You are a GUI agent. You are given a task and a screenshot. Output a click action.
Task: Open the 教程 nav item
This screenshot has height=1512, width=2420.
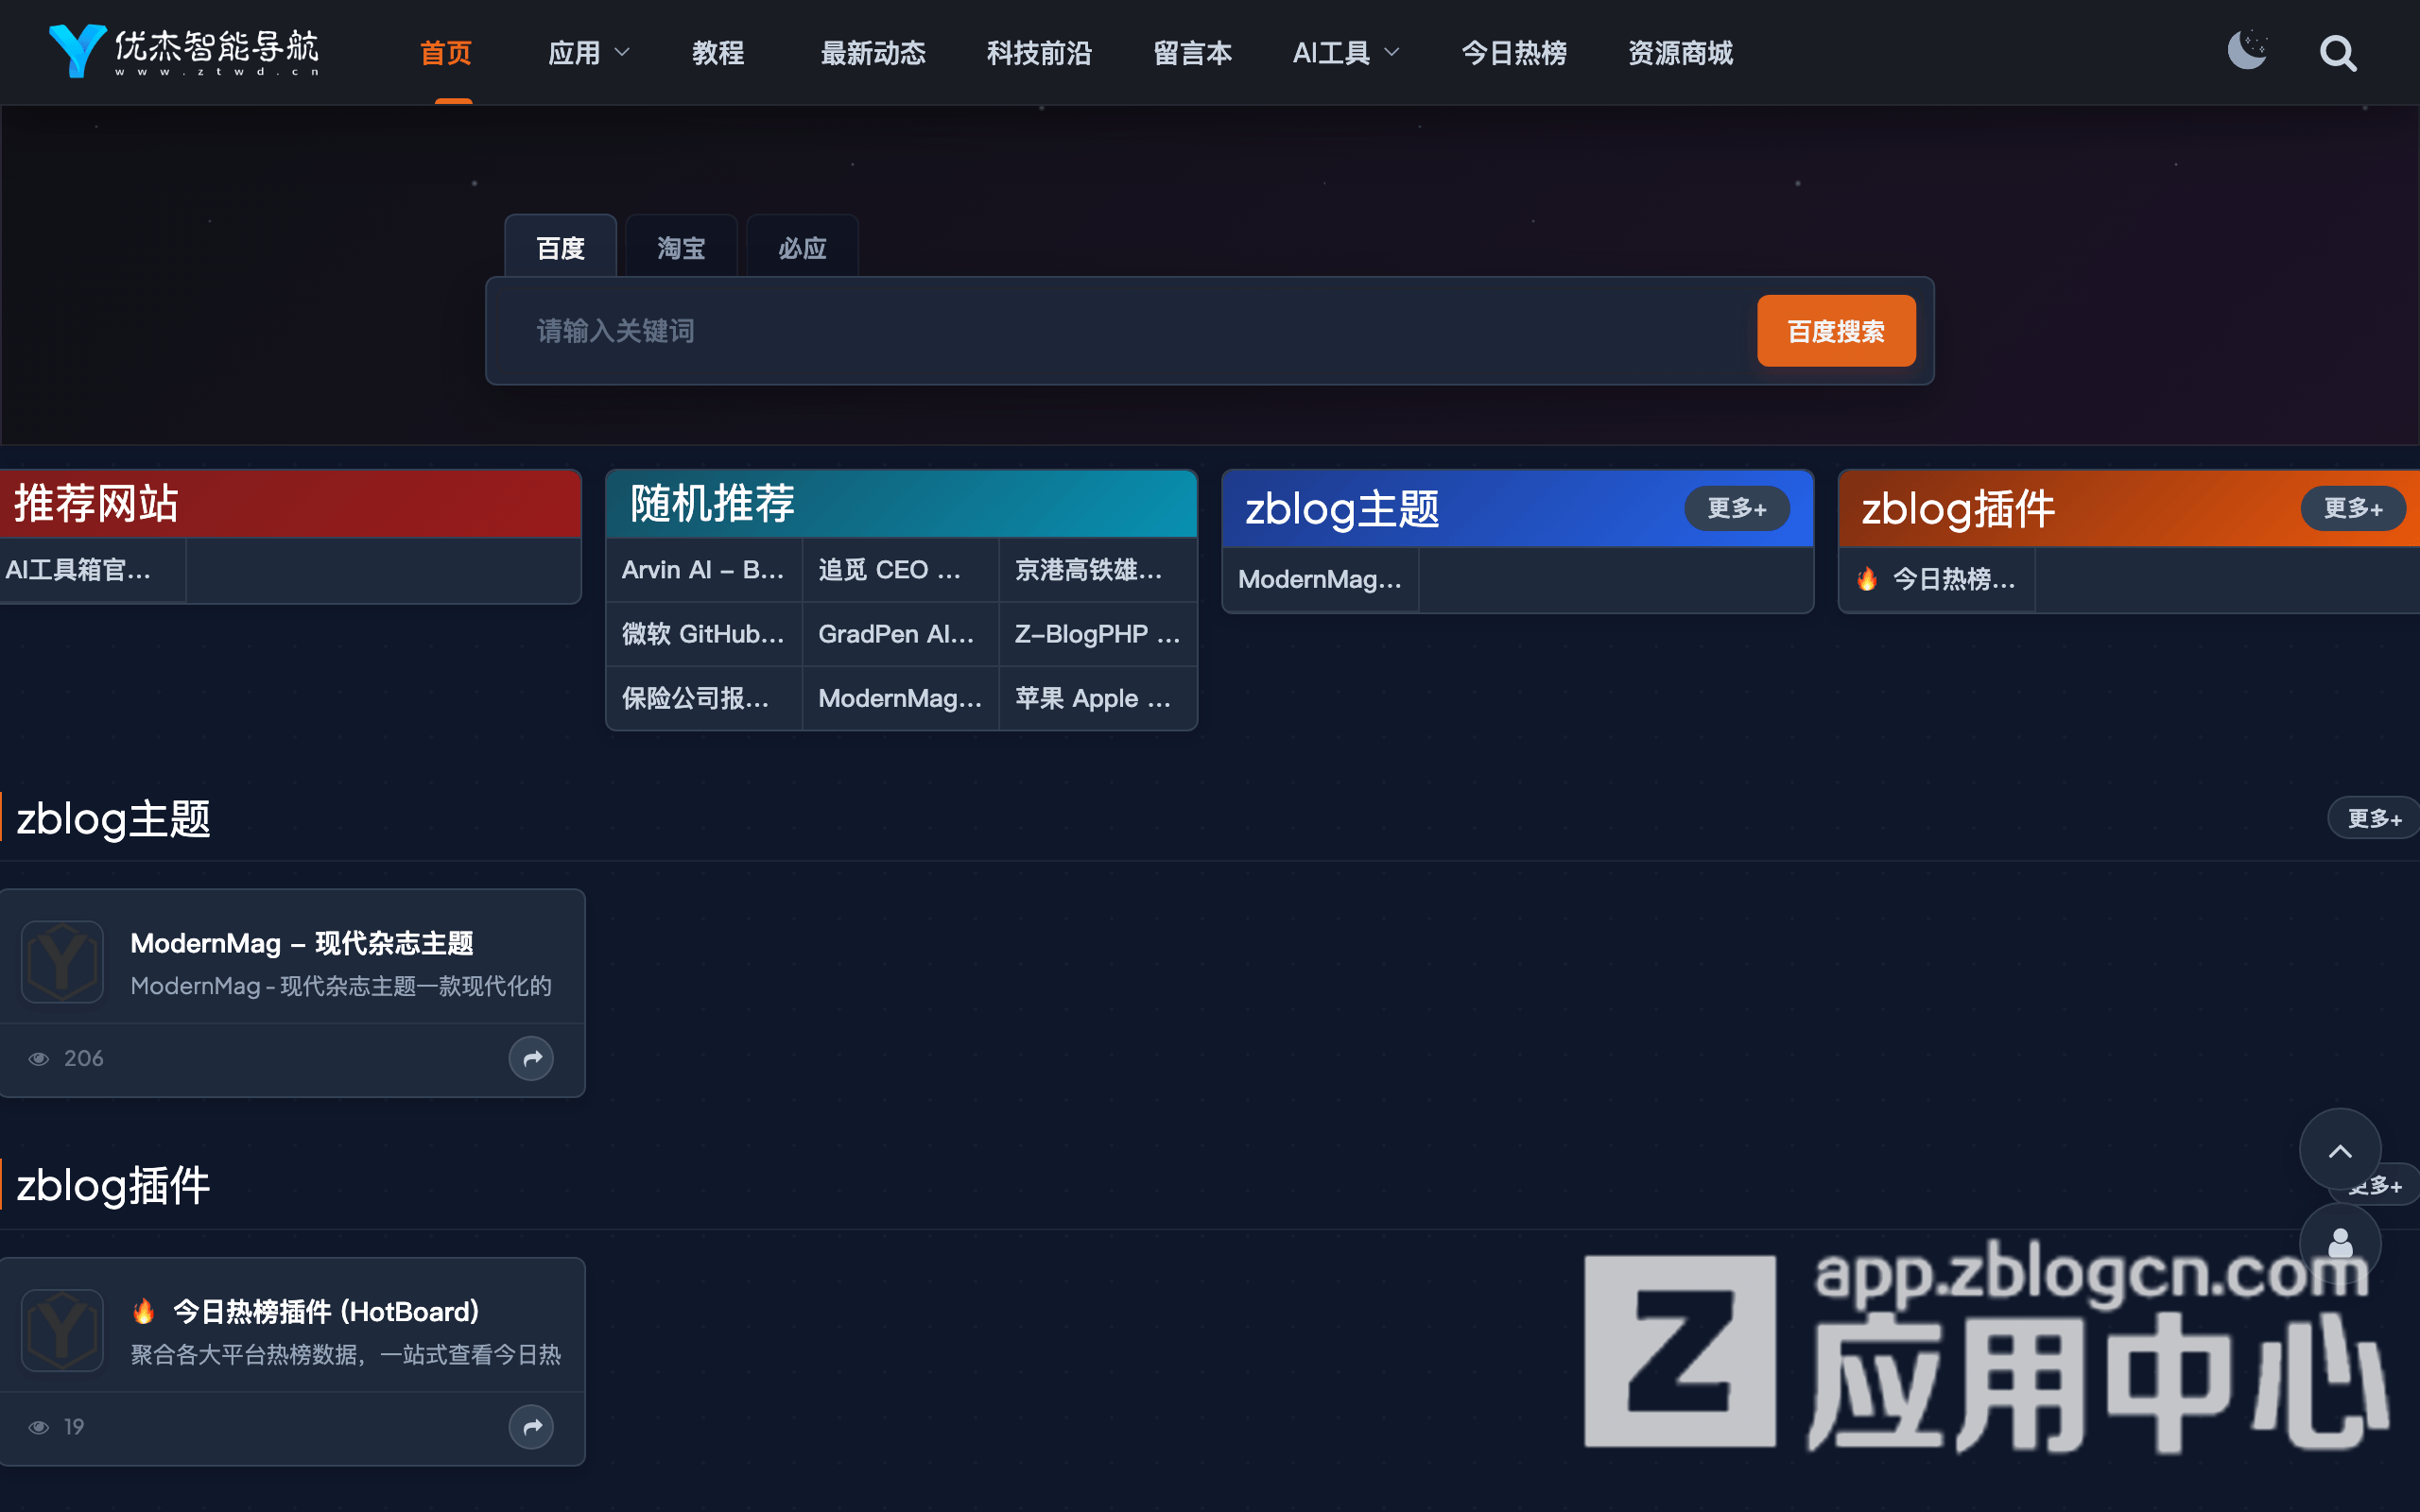click(x=718, y=53)
